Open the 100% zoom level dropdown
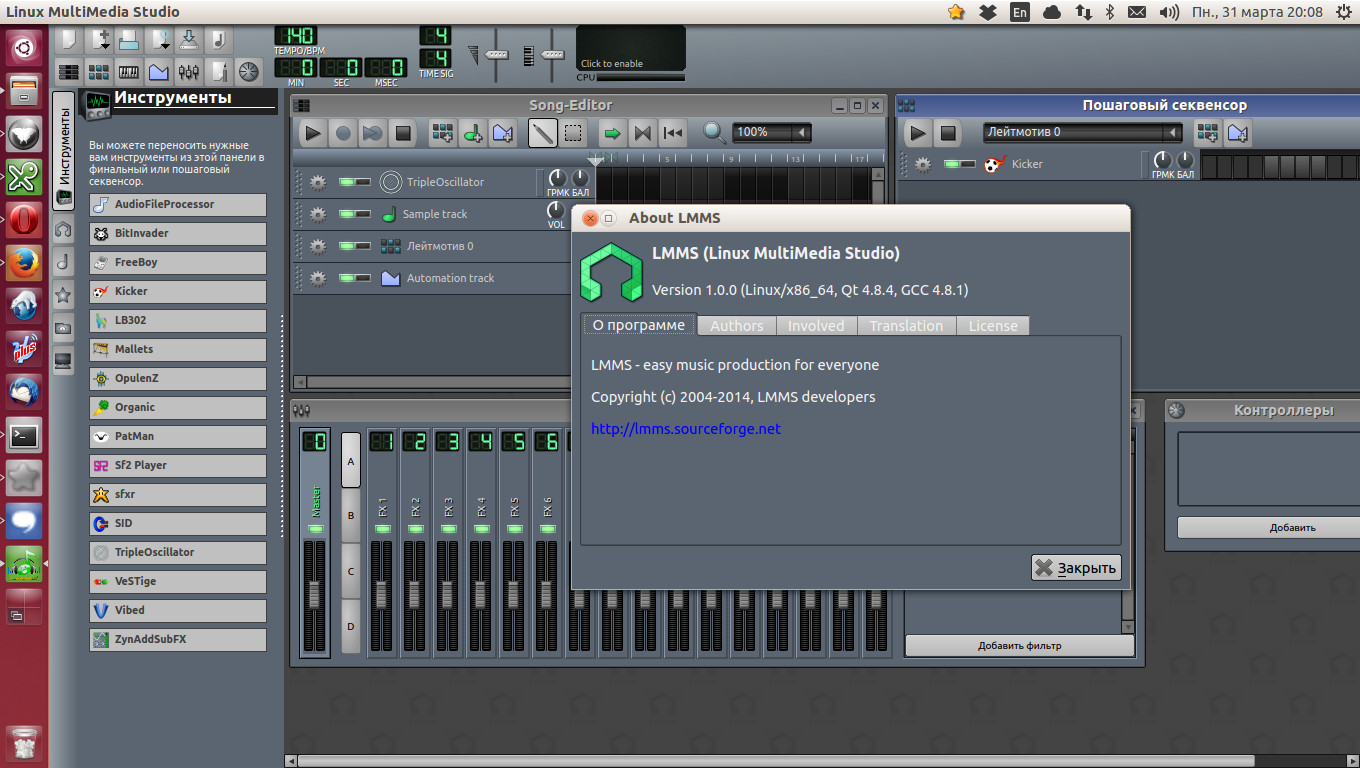 pos(802,131)
